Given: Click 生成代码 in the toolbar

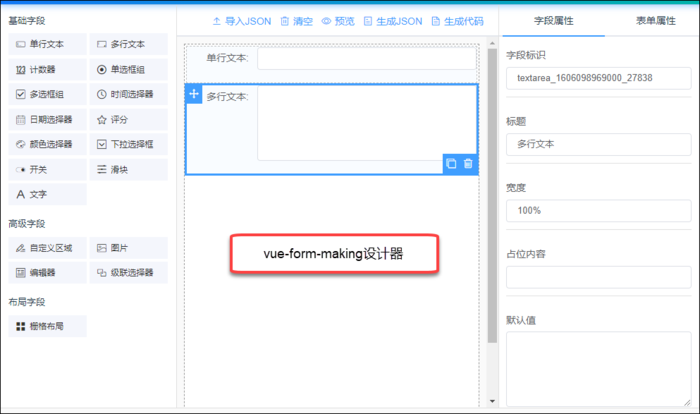Looking at the screenshot, I should coord(458,21).
